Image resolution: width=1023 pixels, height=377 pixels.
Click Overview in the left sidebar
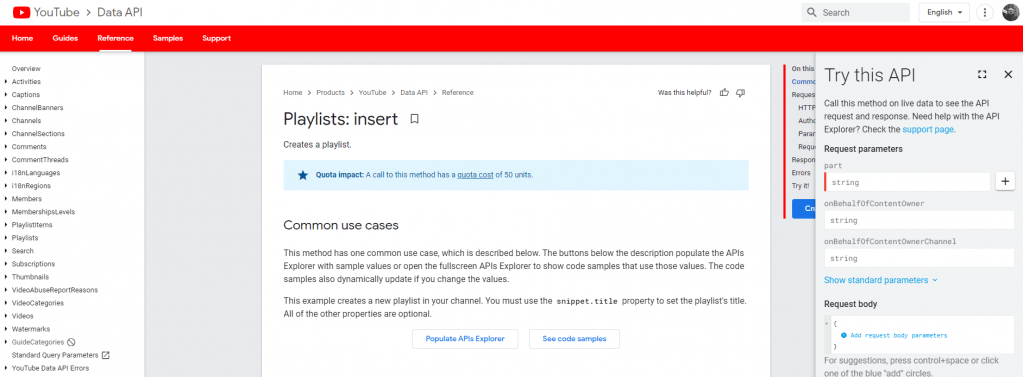26,68
